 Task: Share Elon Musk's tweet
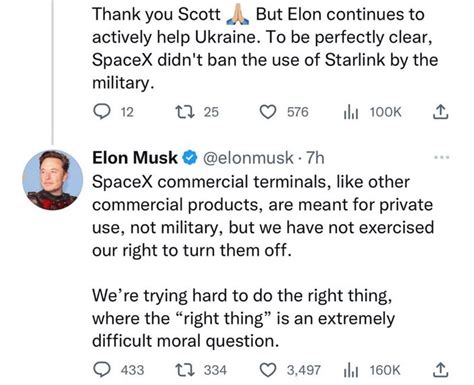tap(440, 370)
